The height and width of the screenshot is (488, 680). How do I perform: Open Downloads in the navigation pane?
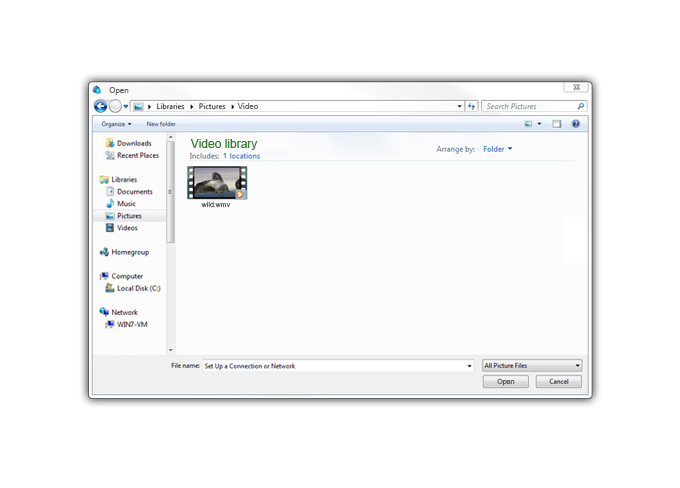(128, 143)
